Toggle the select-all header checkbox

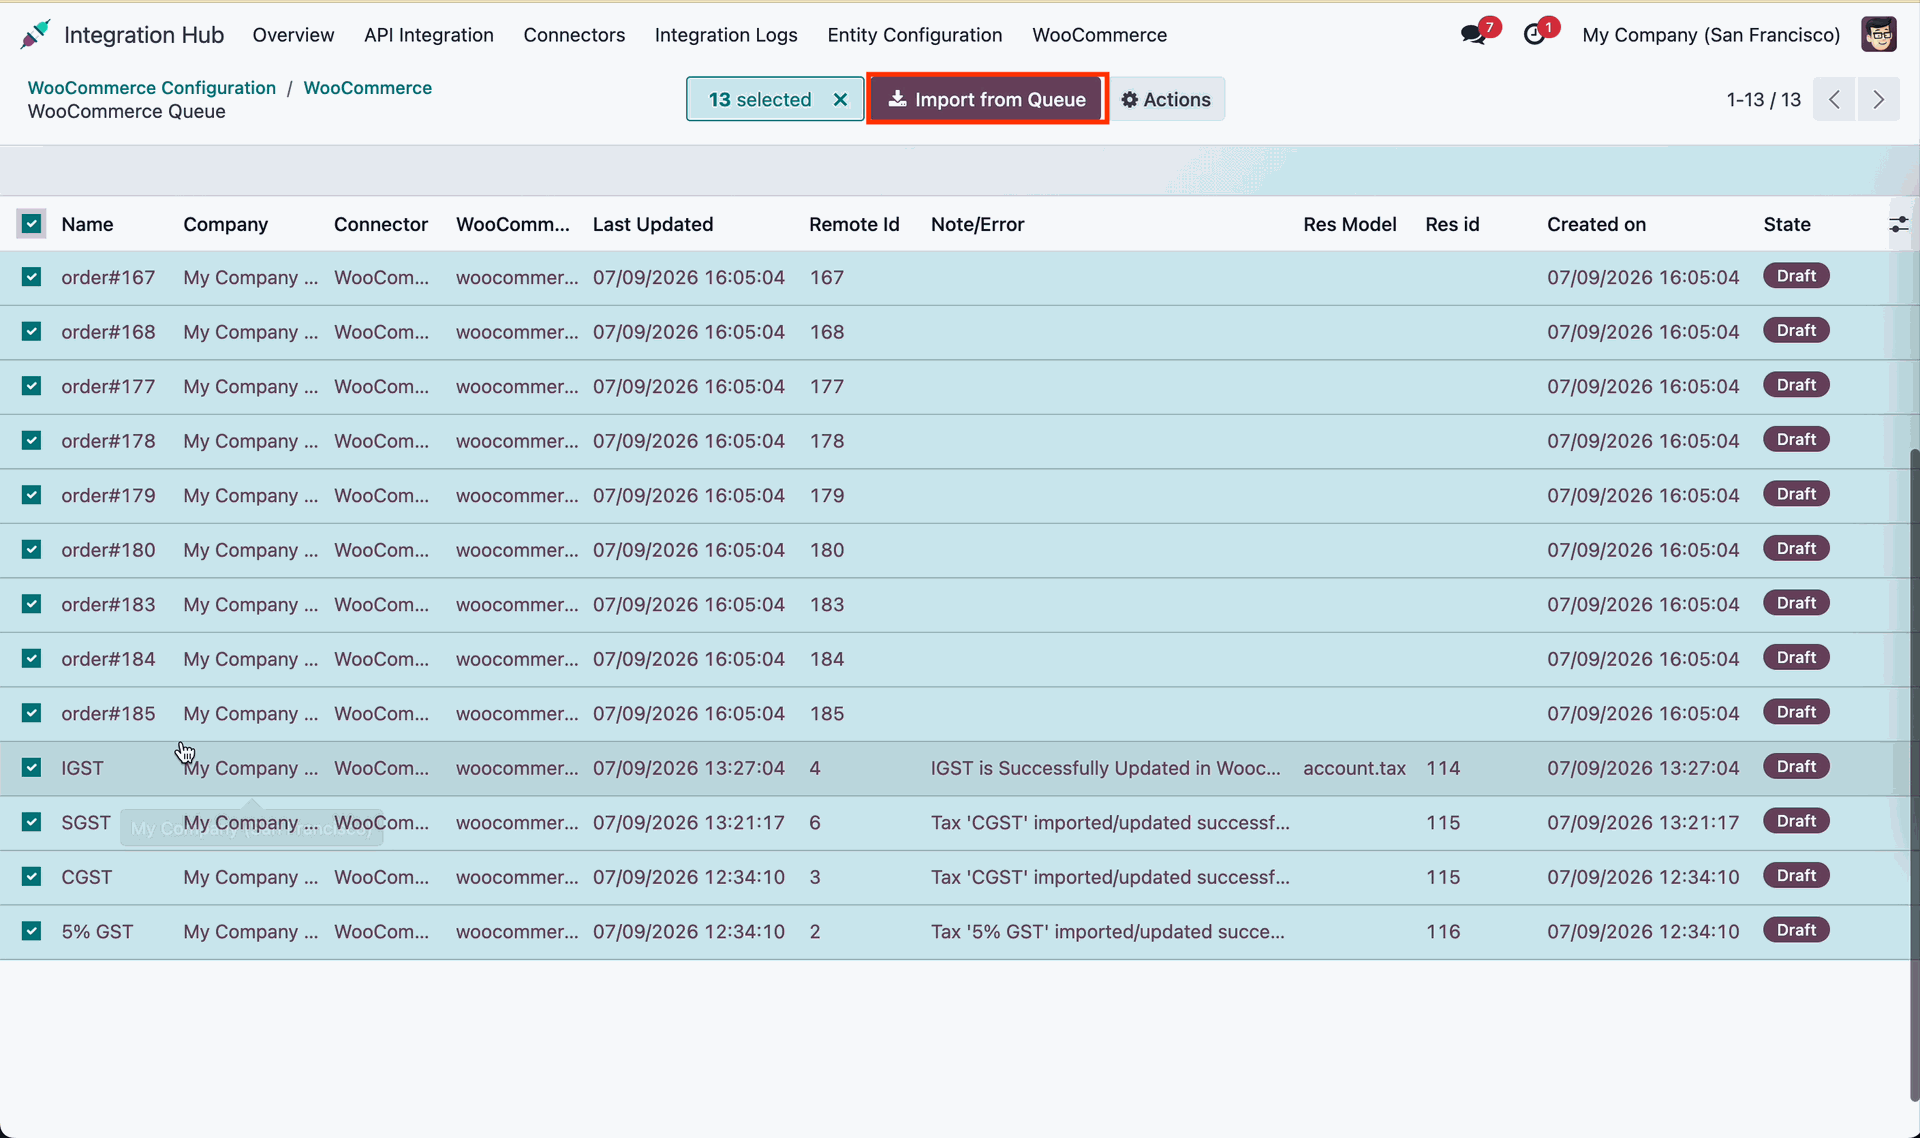(32, 224)
